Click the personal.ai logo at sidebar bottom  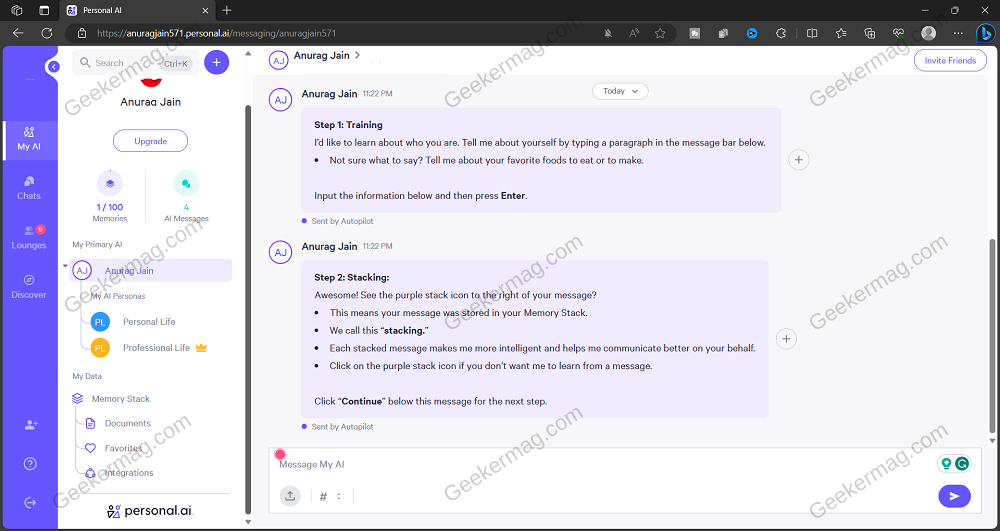tap(151, 511)
